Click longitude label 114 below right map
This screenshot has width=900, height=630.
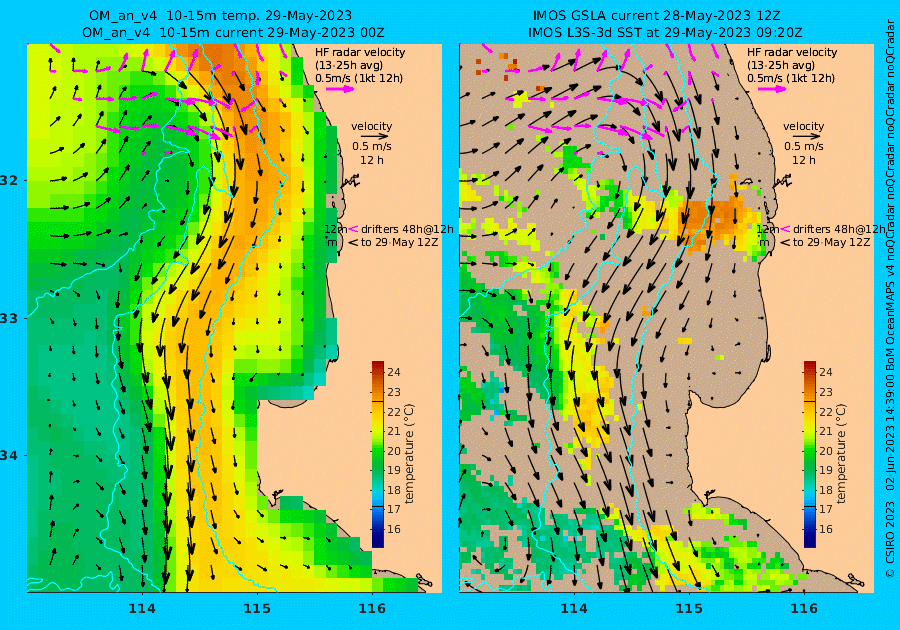(574, 609)
